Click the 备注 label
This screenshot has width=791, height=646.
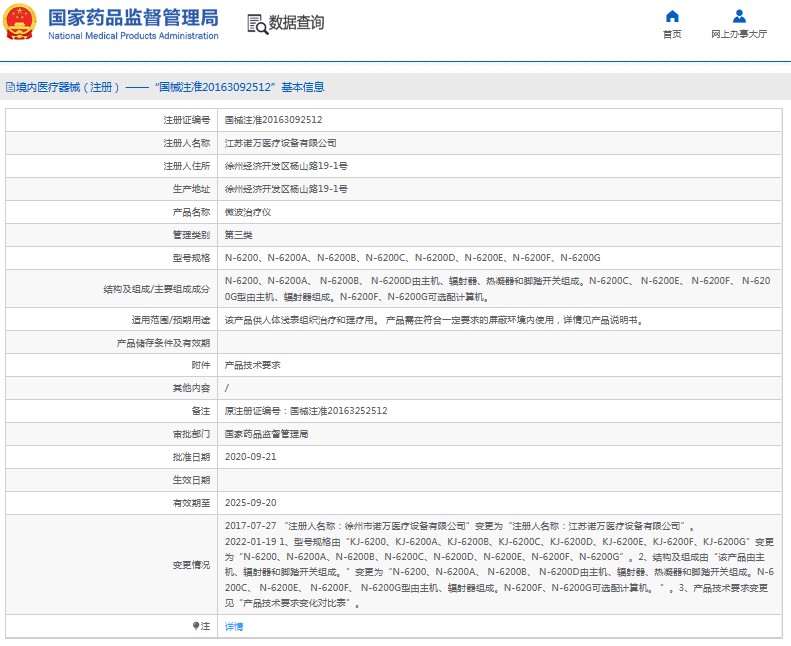201,411
